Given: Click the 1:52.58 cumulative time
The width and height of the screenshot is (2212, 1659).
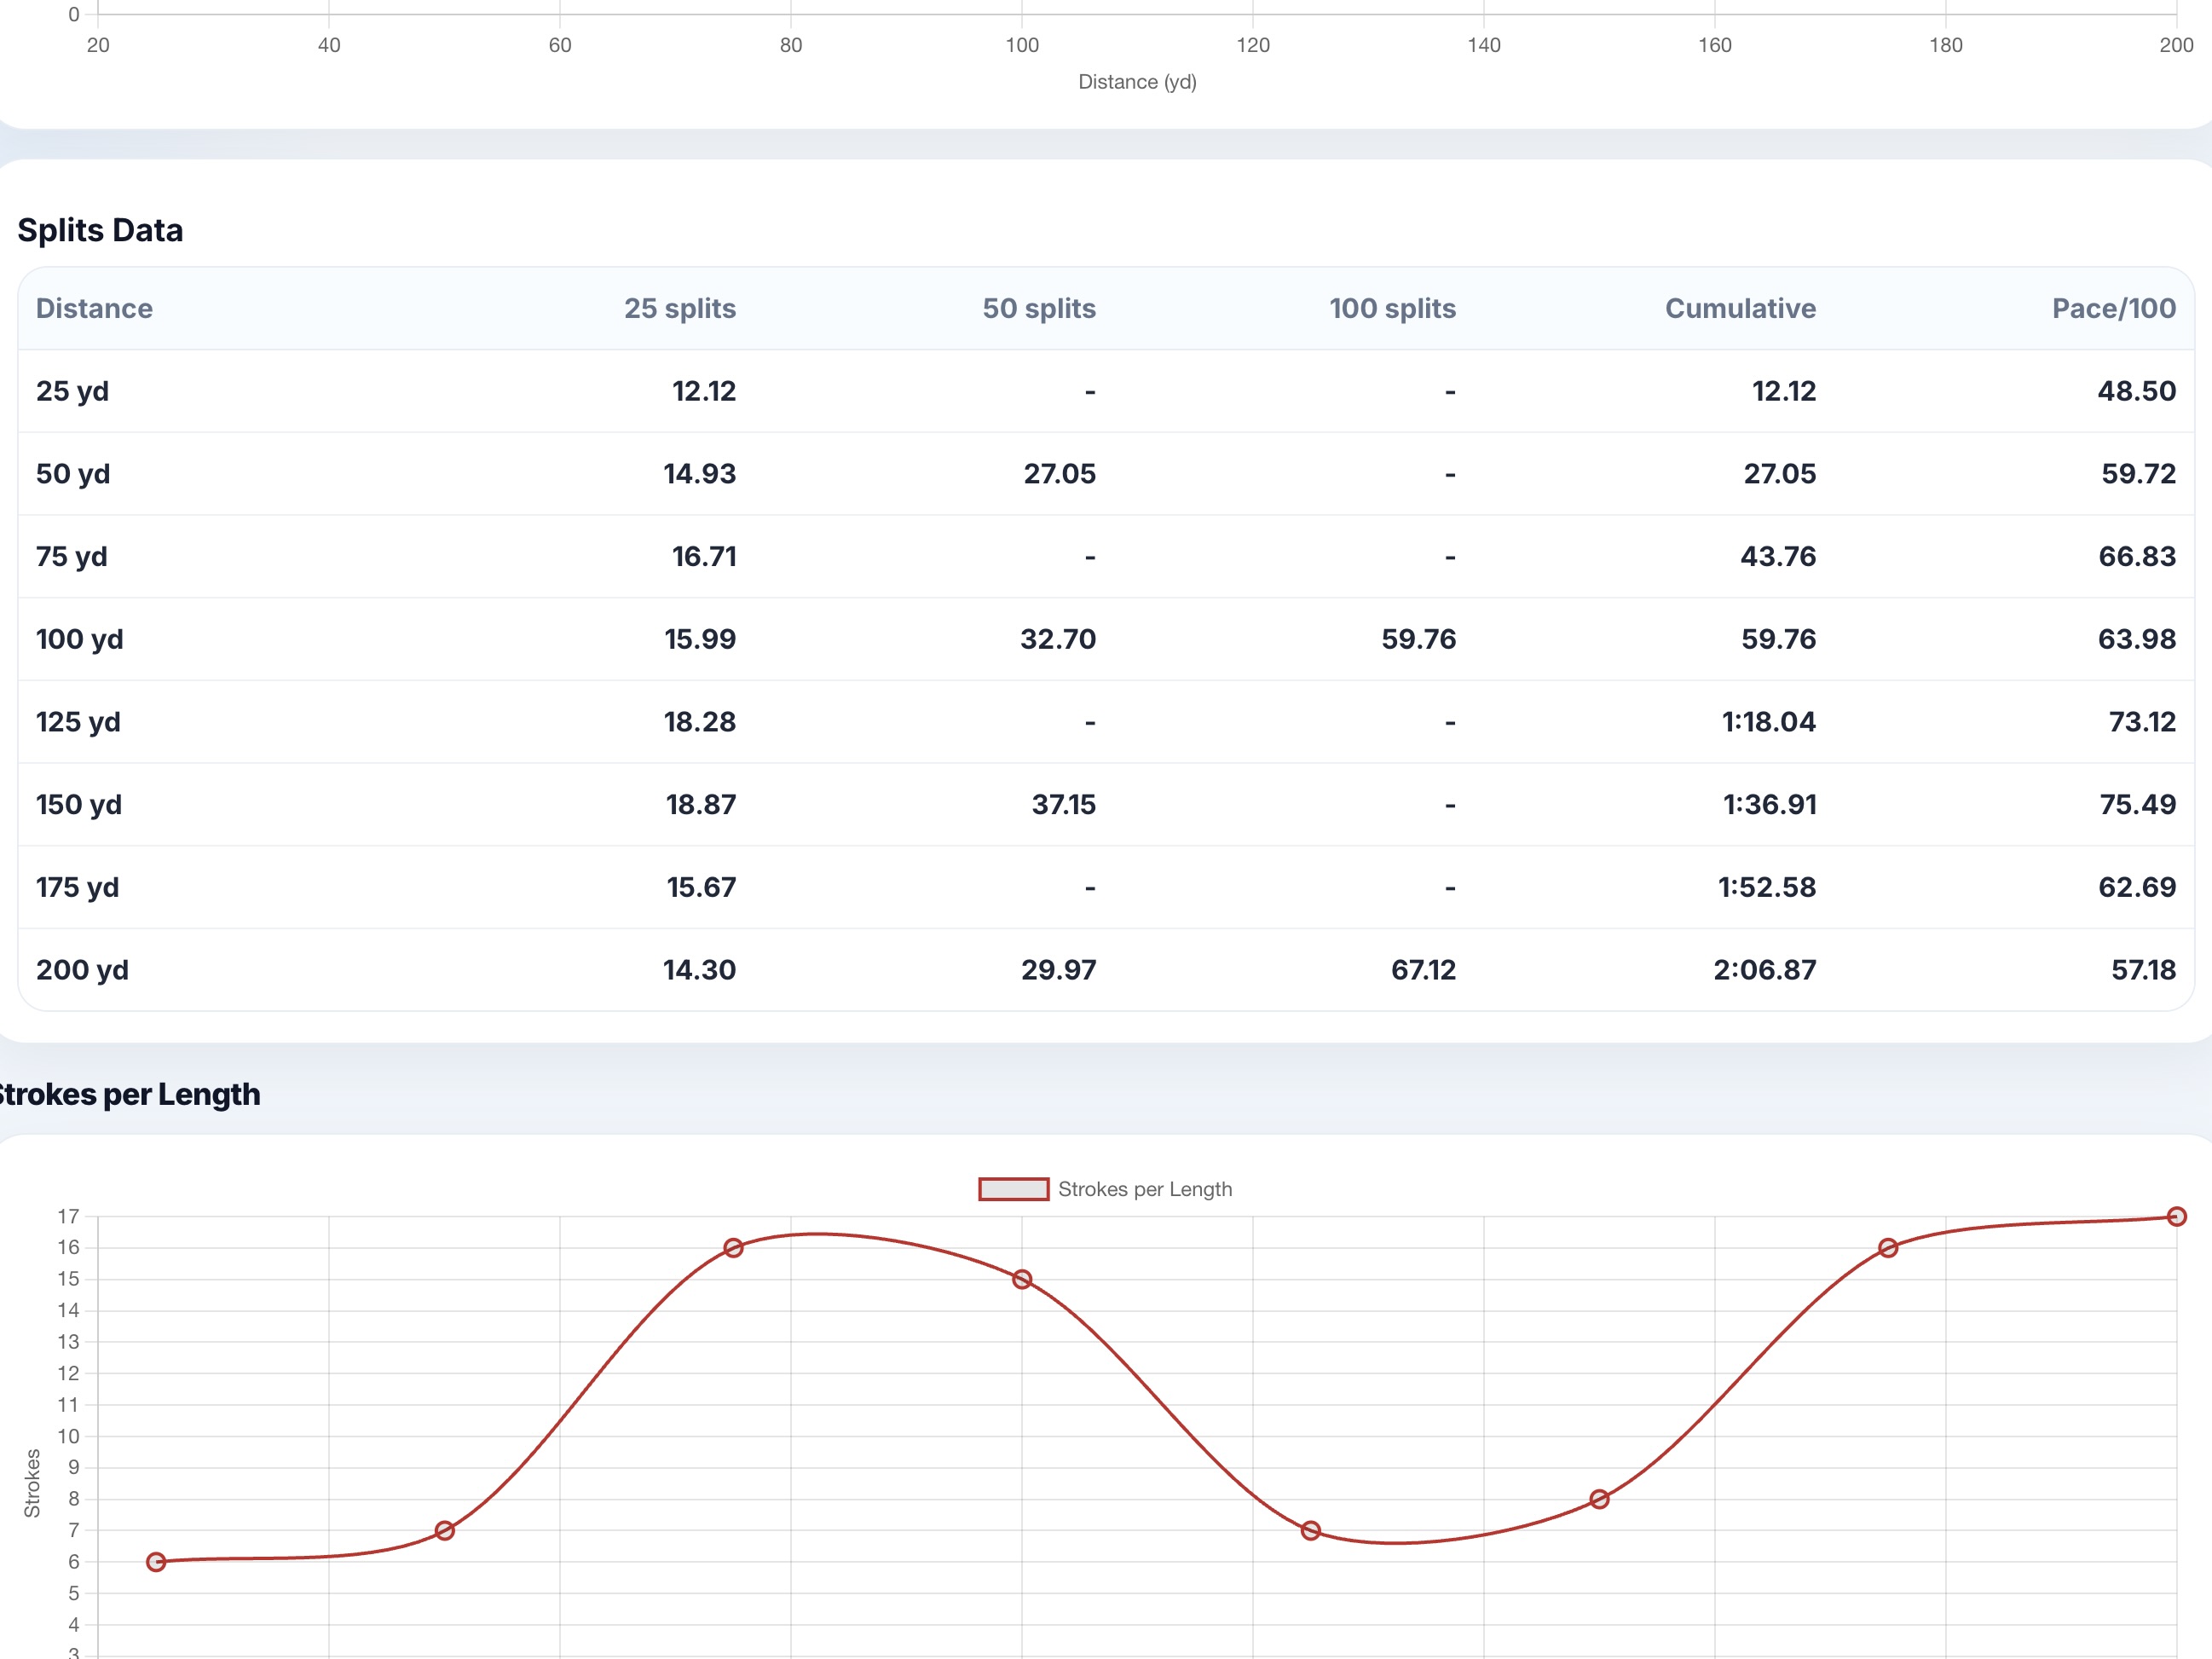Looking at the screenshot, I should (x=1767, y=887).
